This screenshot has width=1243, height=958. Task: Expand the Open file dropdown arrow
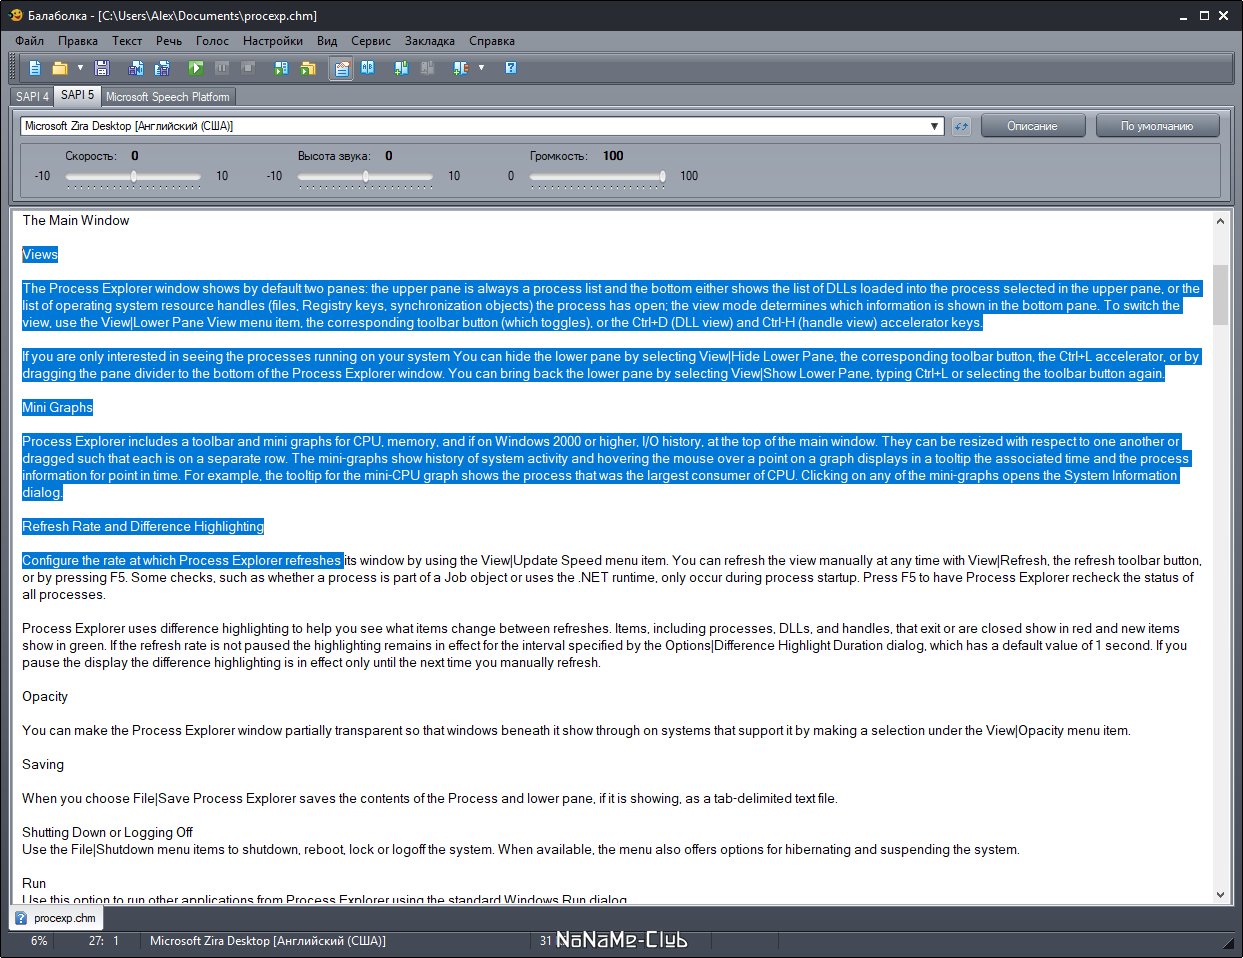pos(80,68)
